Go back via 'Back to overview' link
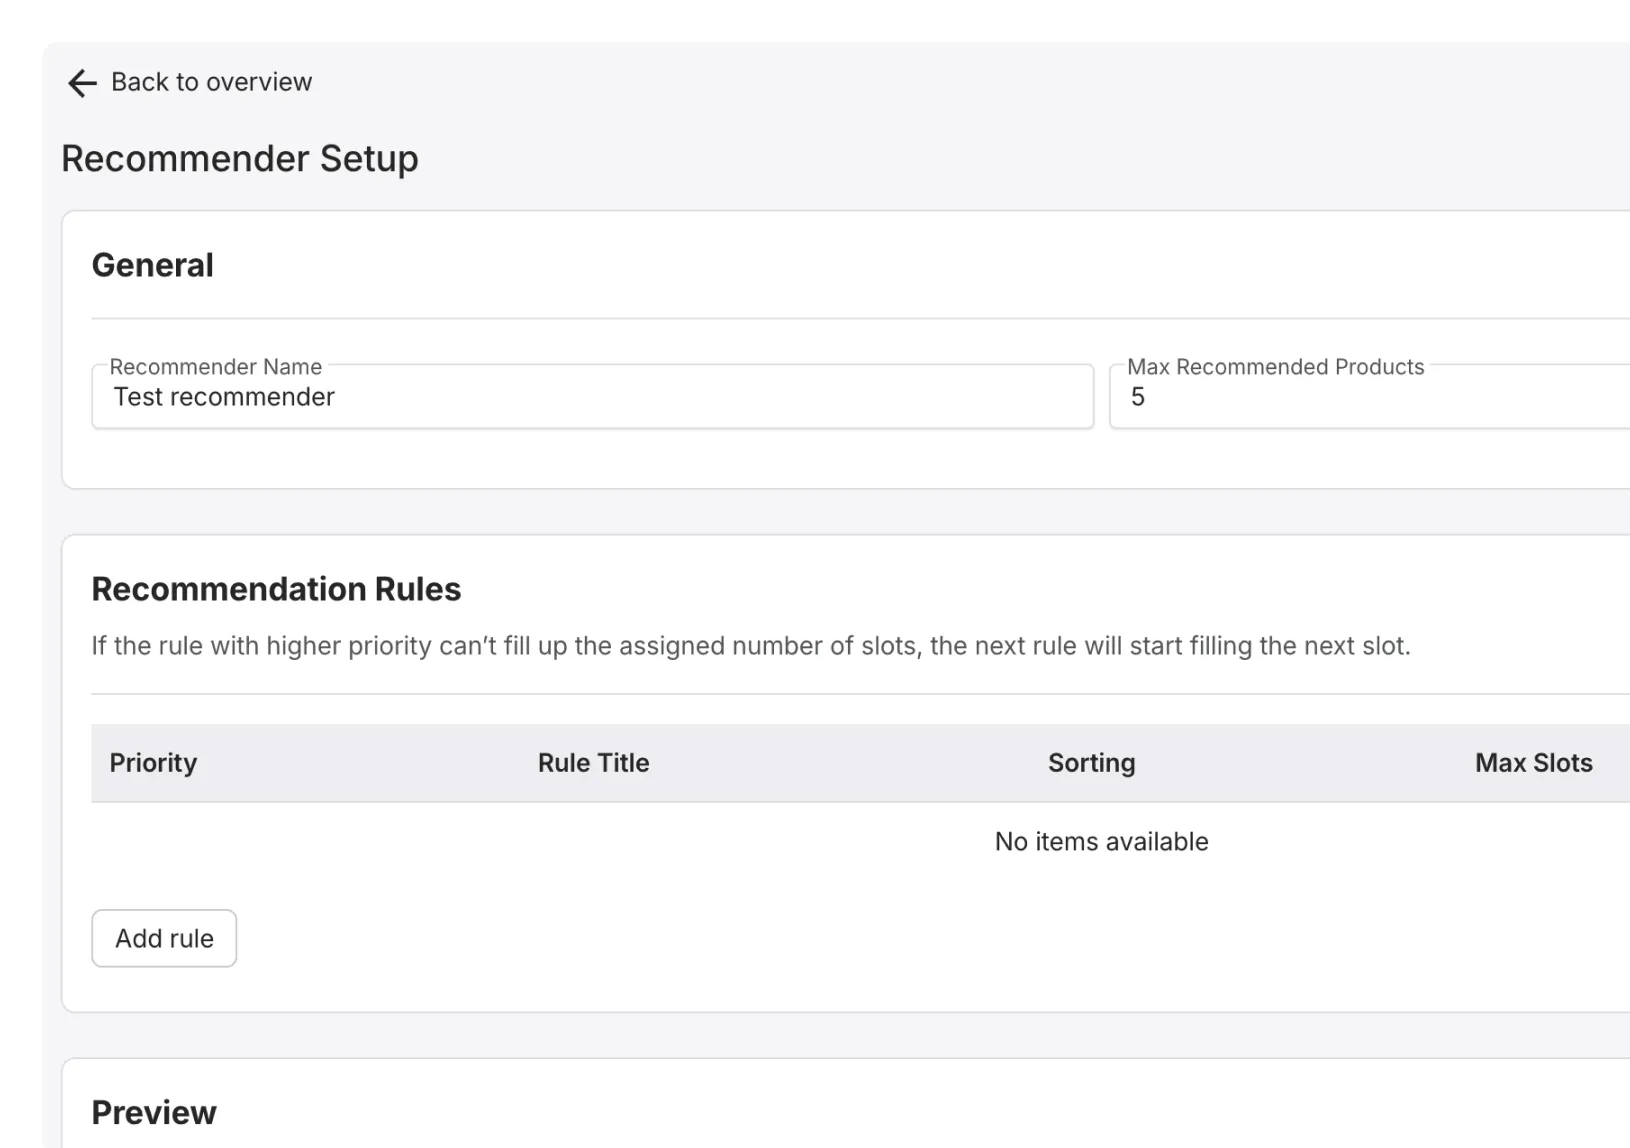 pos(211,82)
